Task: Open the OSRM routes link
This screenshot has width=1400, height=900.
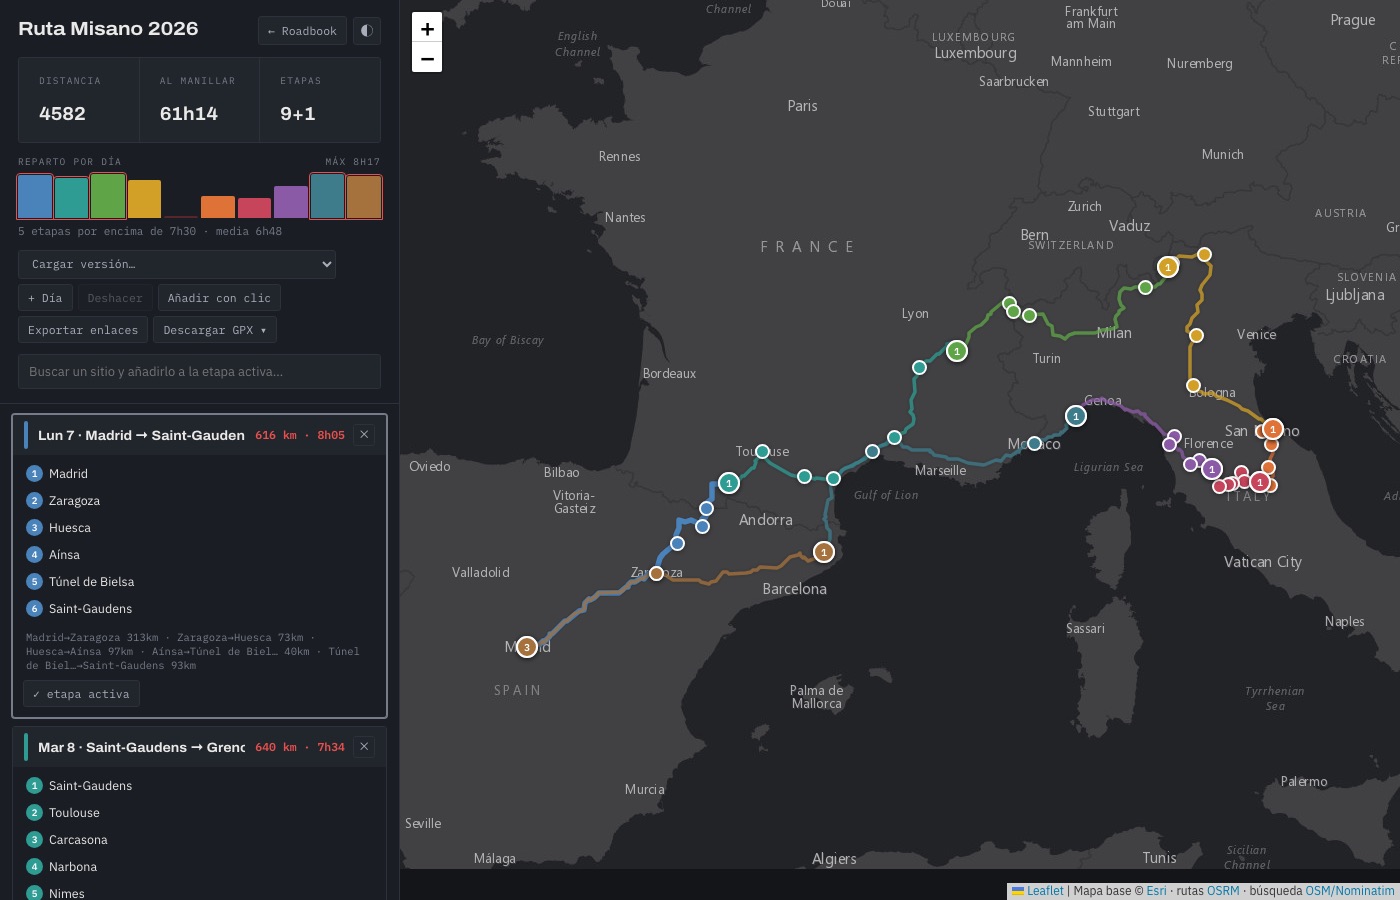Action: coord(1223,891)
